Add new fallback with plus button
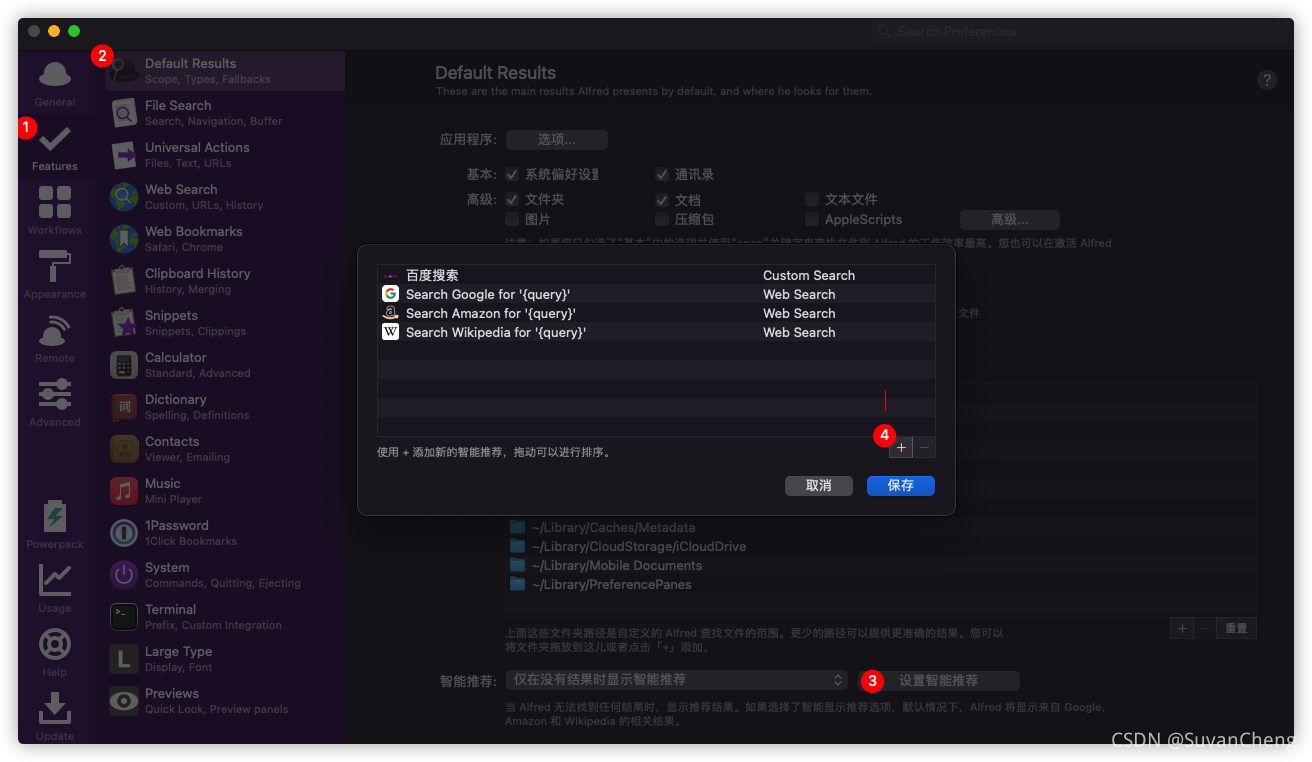The height and width of the screenshot is (762, 1312). (x=901, y=448)
